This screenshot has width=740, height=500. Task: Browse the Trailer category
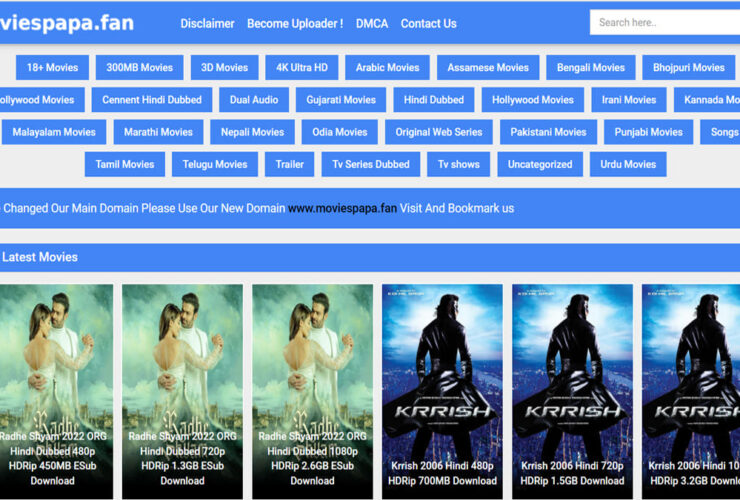tap(289, 164)
